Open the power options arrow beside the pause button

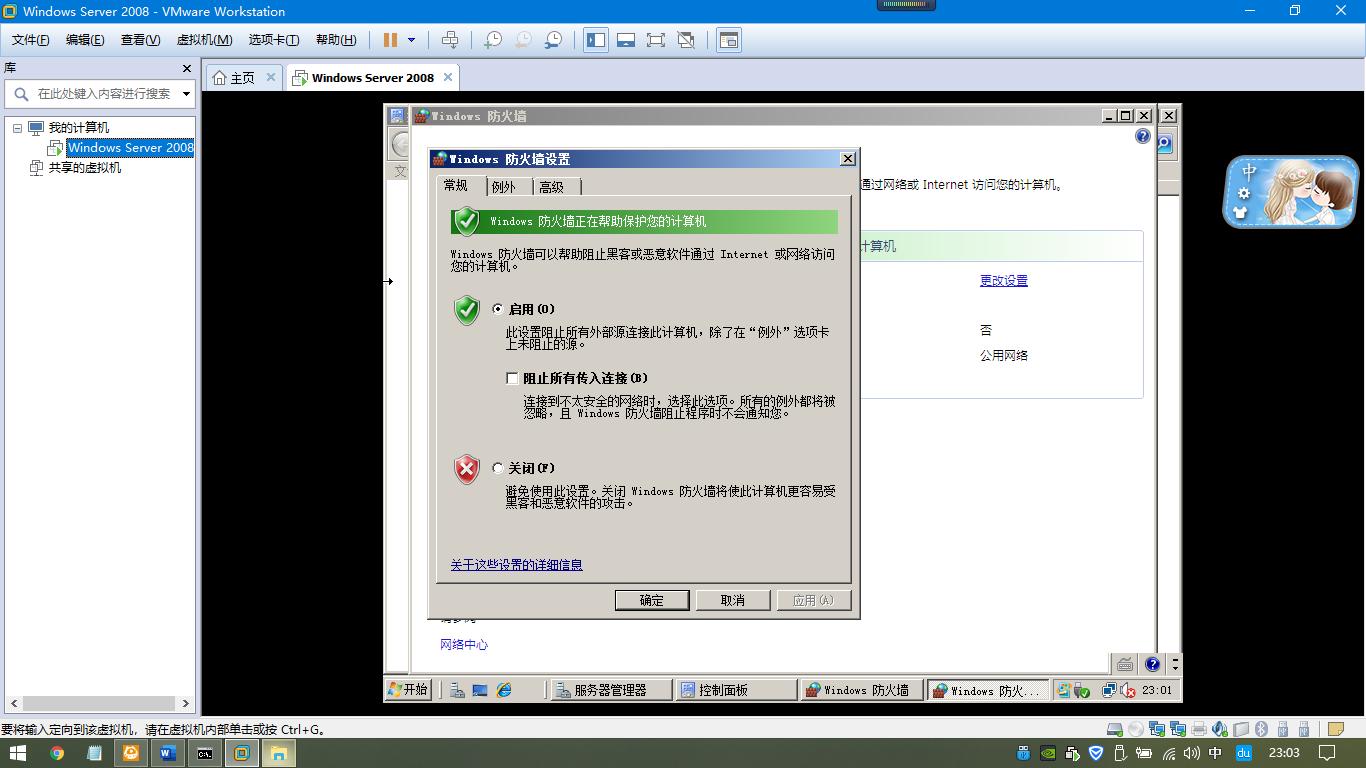point(411,40)
